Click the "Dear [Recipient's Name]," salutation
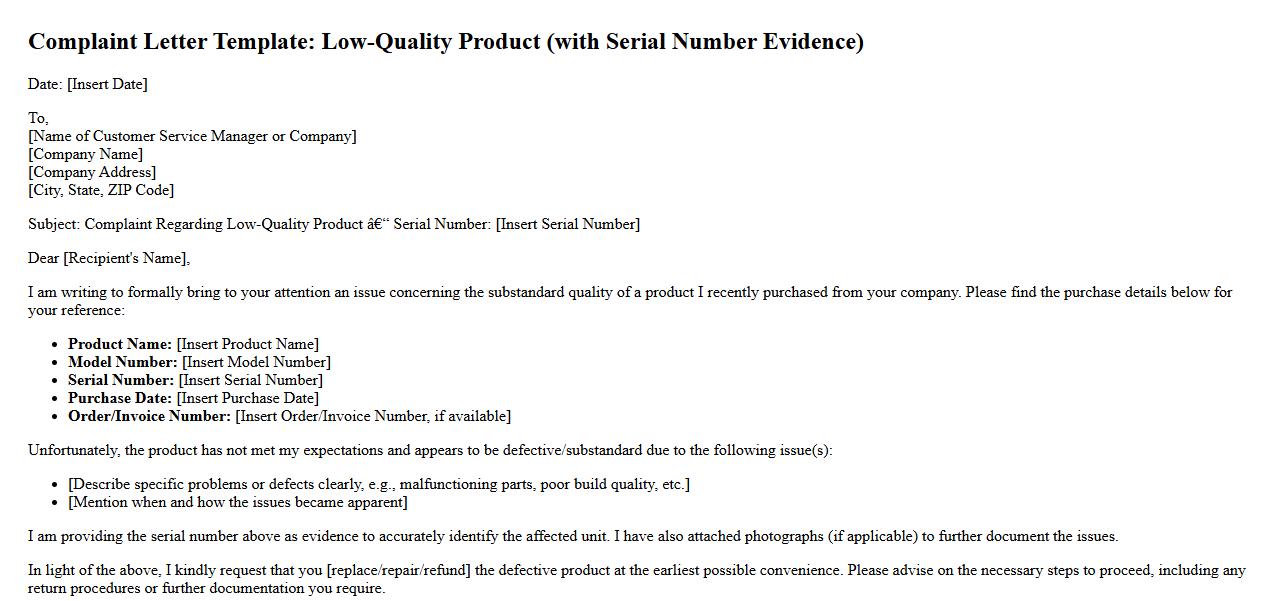The width and height of the screenshot is (1278, 601). 109,258
